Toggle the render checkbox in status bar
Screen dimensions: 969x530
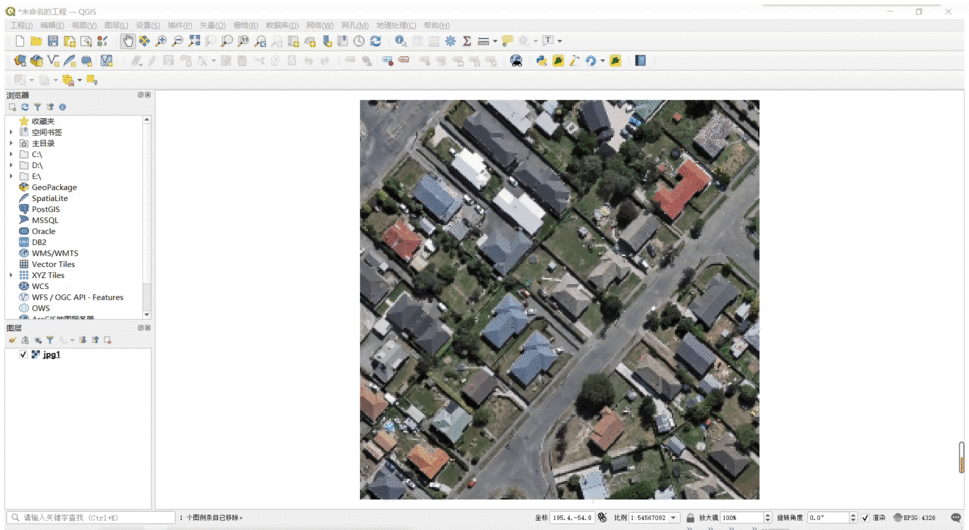tap(865, 518)
